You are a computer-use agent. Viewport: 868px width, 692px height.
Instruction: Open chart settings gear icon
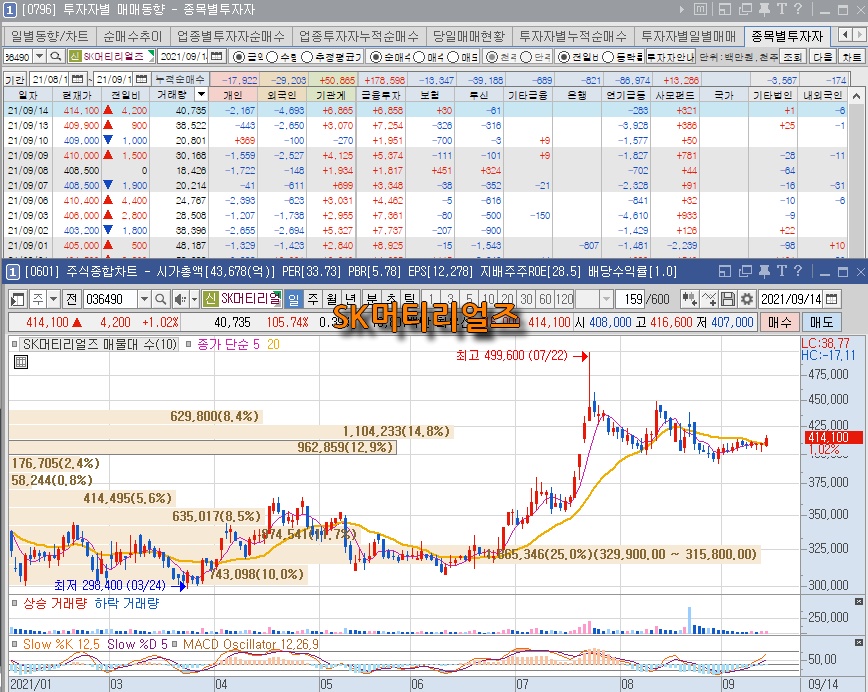pyautogui.click(x=747, y=299)
